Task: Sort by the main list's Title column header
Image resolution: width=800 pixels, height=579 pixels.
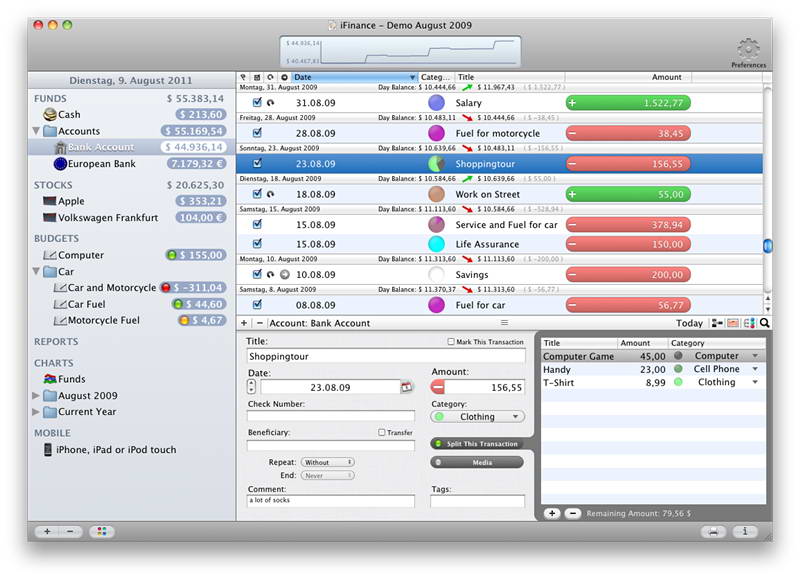Action: coord(510,77)
